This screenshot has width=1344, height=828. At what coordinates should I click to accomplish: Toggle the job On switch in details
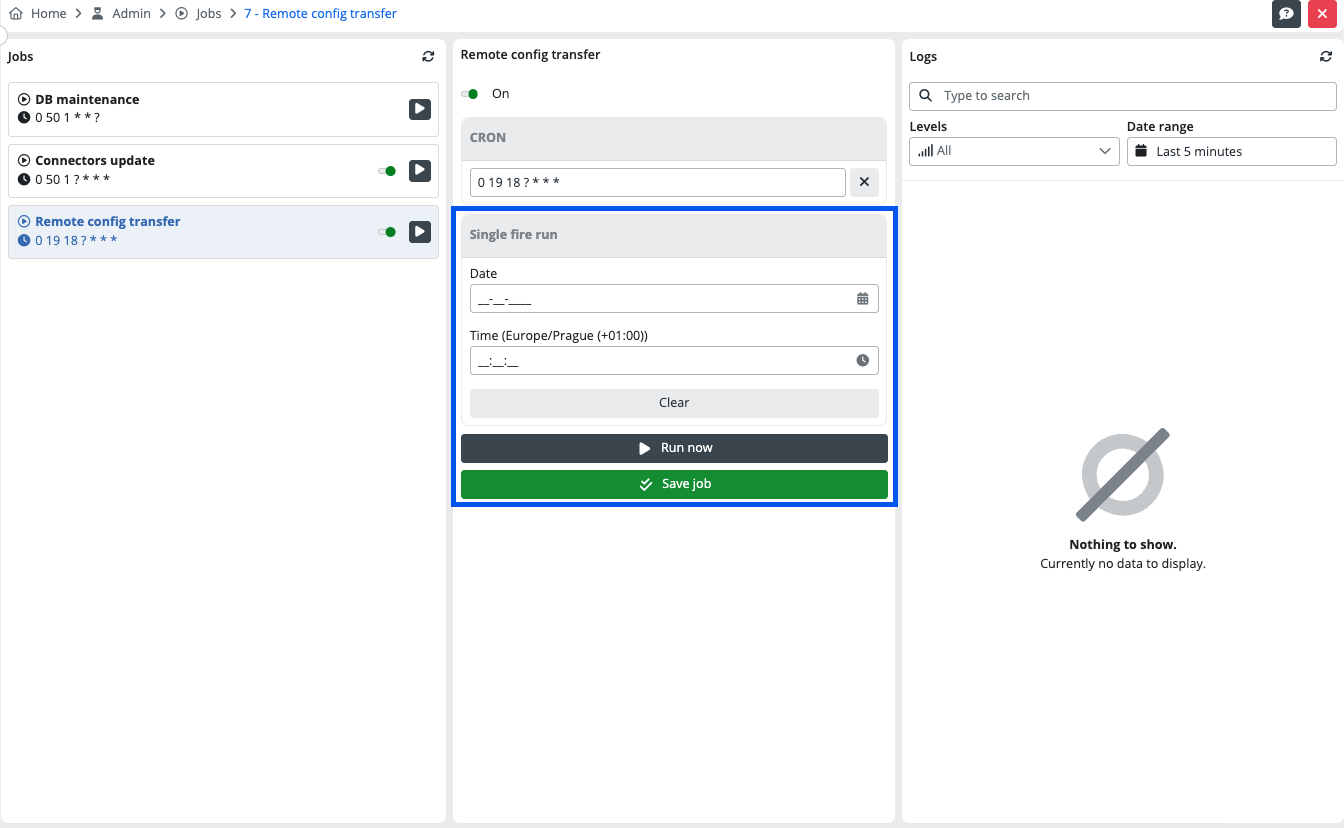pyautogui.click(x=470, y=94)
